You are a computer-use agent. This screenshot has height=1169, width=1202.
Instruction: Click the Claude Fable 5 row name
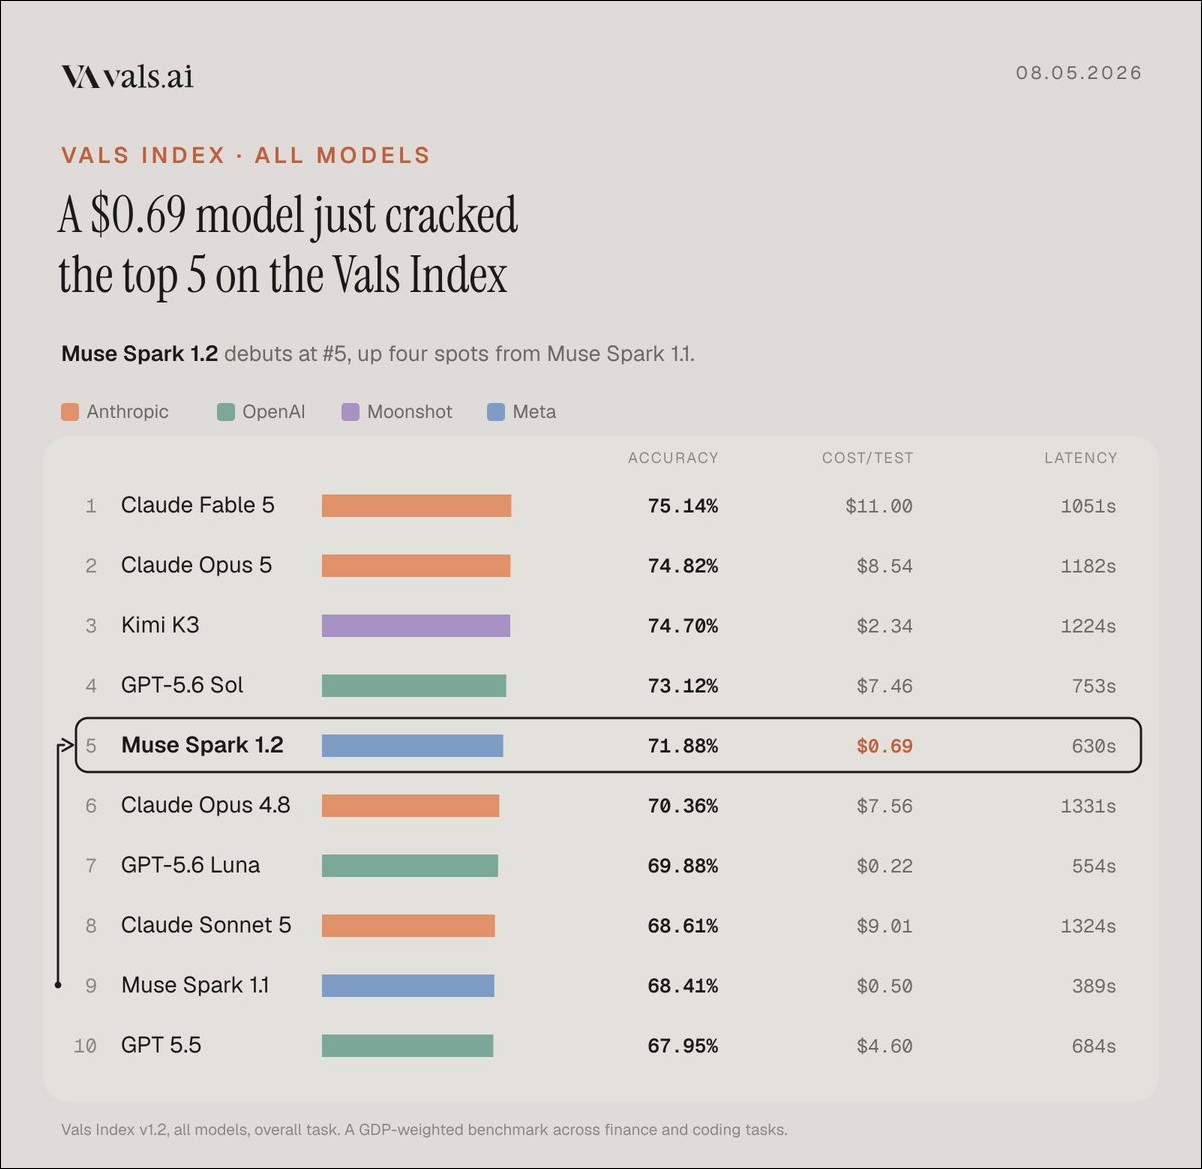(x=198, y=505)
